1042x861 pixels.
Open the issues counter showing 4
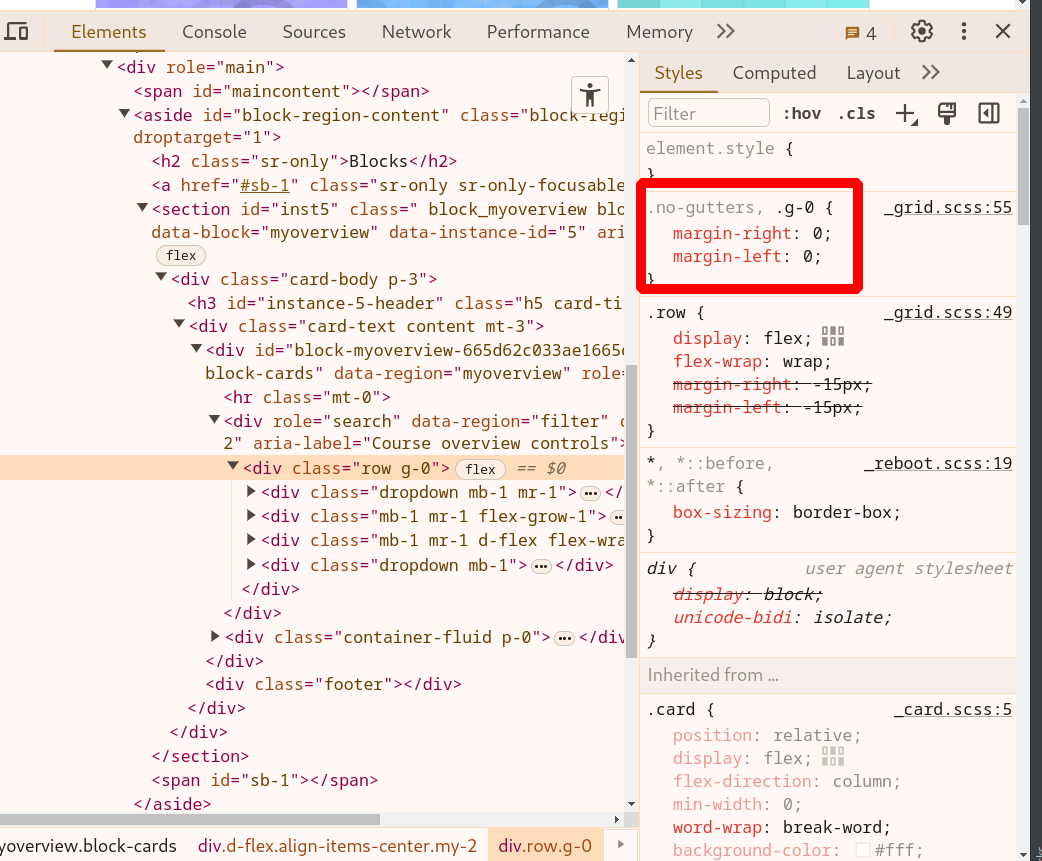pyautogui.click(x=861, y=33)
